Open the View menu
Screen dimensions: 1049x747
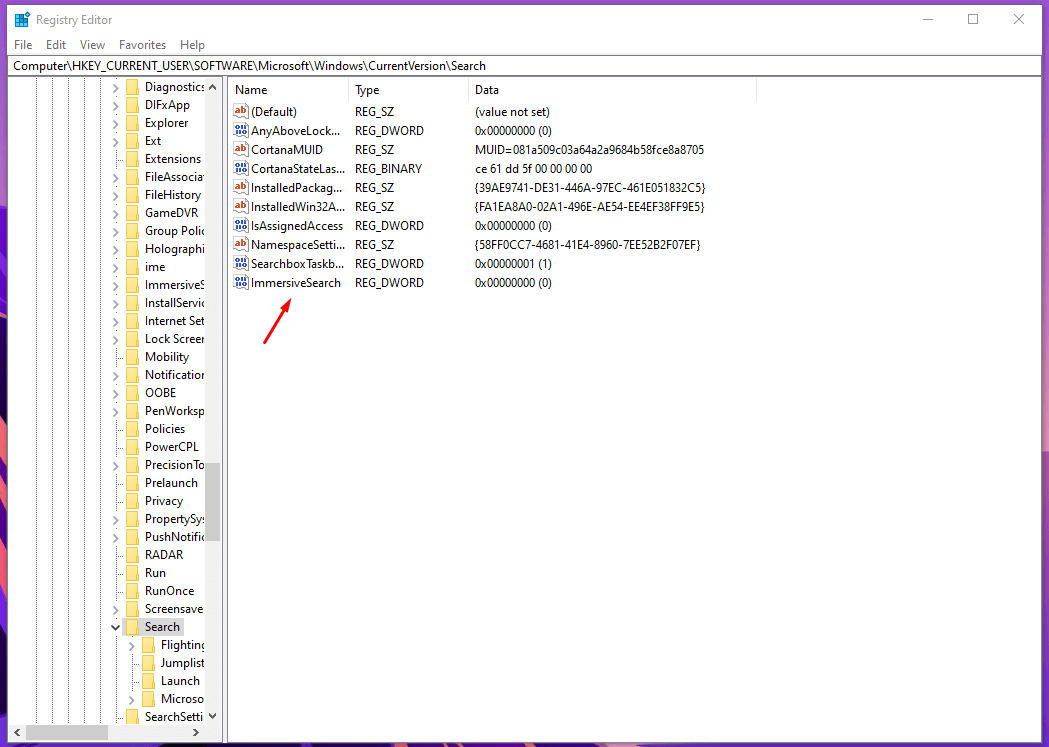coord(92,45)
